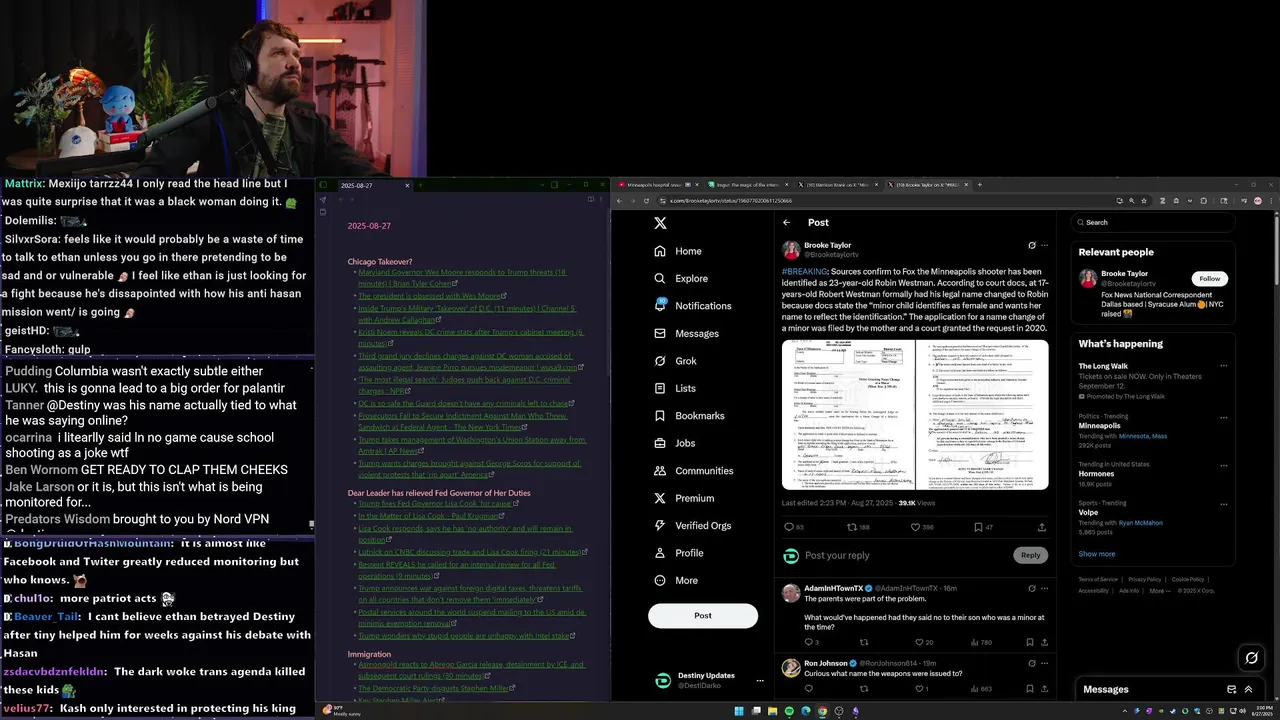
Task: Click Show more under trends
Action: click(x=1097, y=554)
